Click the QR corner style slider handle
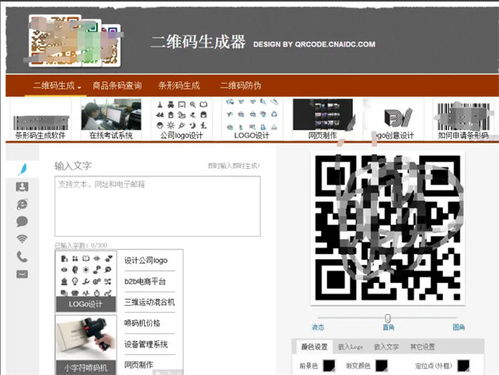499x375 pixels. coord(388,318)
